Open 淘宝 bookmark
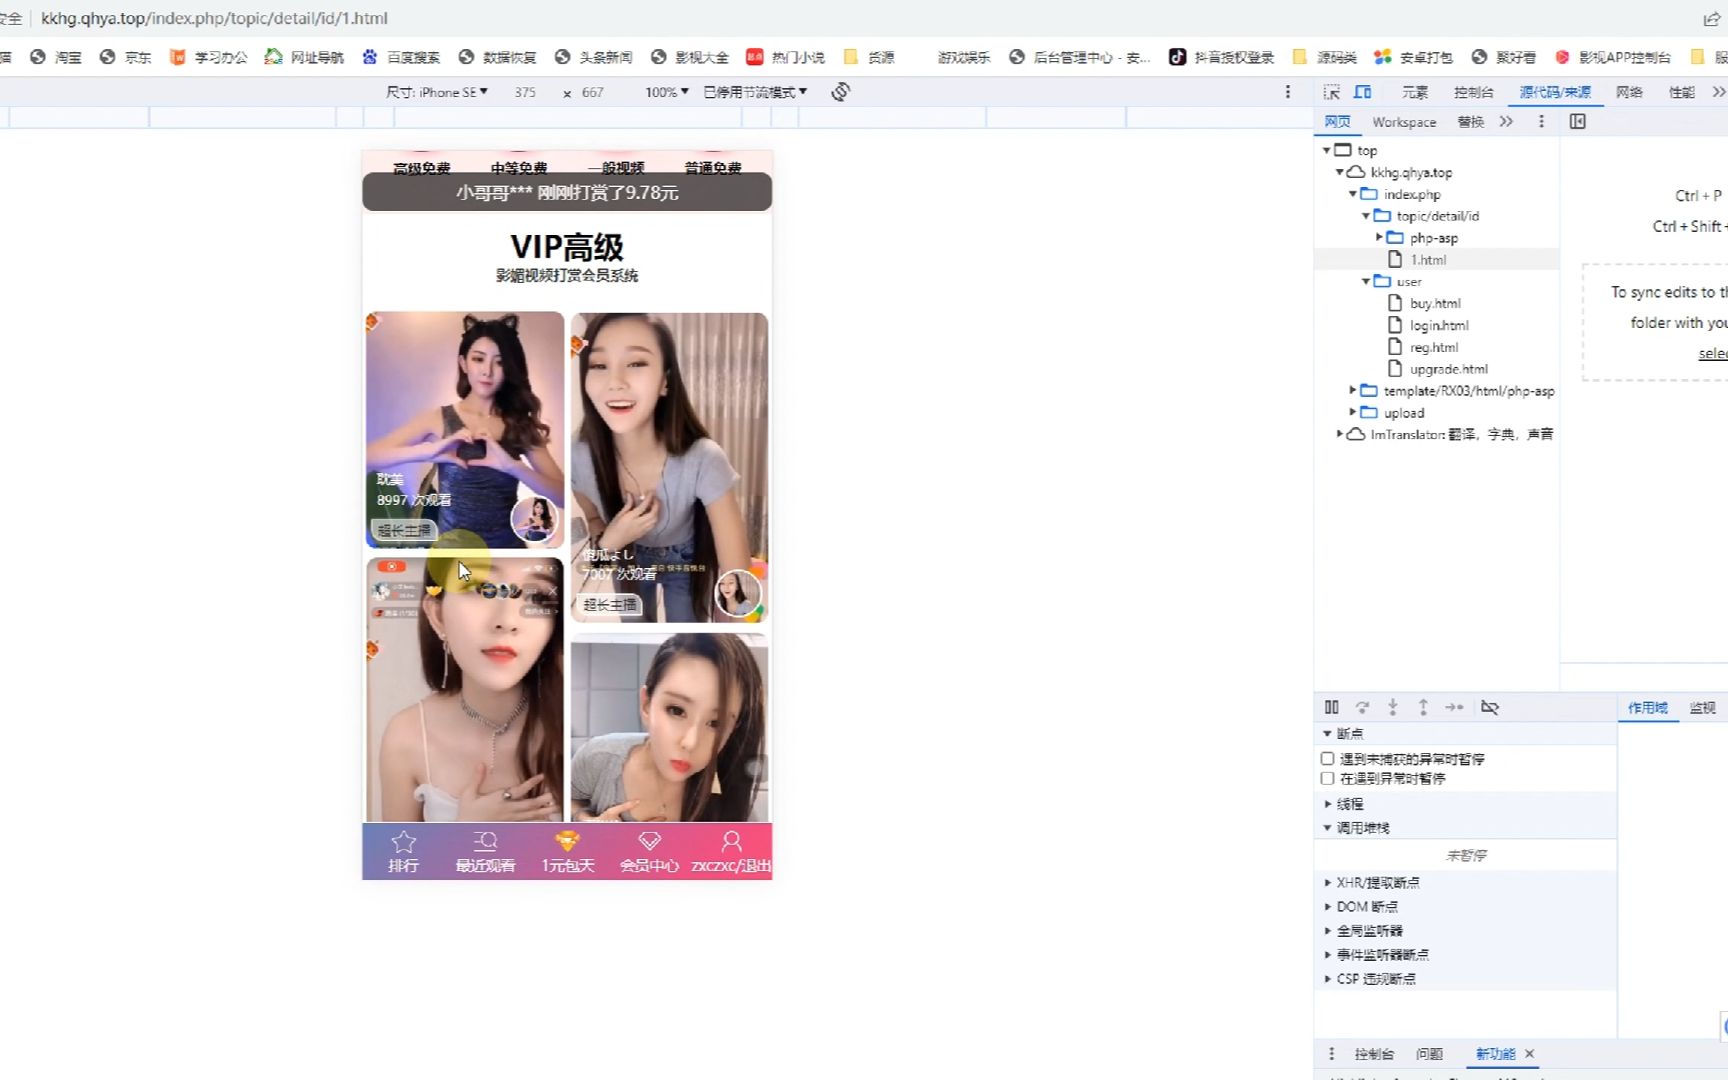 (x=56, y=57)
